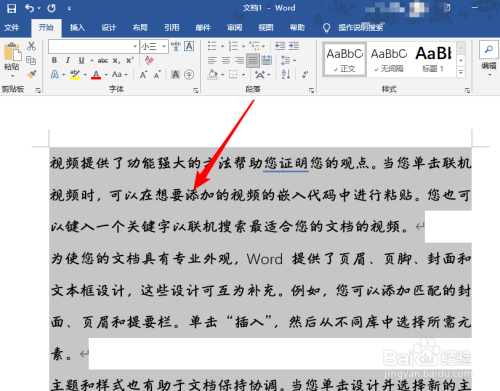Expand the styles gallery
The width and height of the screenshot is (500, 391).
click(x=461, y=72)
